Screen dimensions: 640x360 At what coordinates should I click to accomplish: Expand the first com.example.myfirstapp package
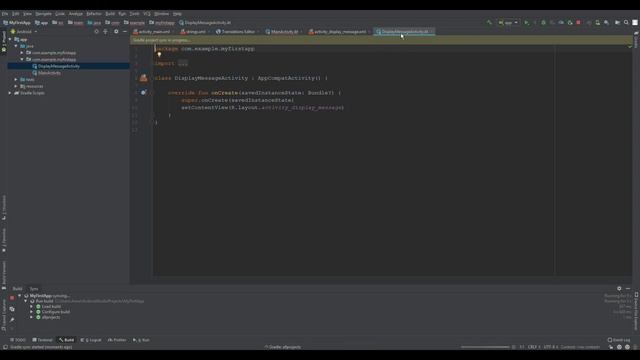[x=22, y=53]
